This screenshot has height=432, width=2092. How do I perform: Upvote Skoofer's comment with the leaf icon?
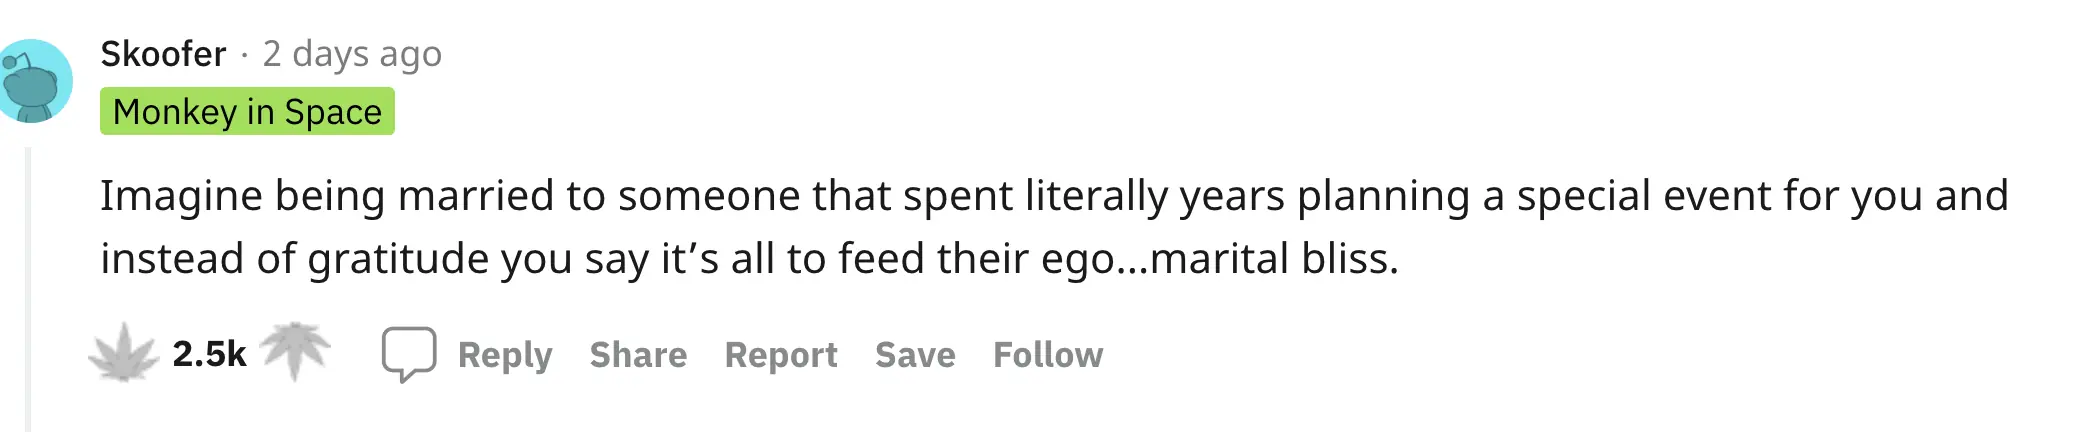123,352
